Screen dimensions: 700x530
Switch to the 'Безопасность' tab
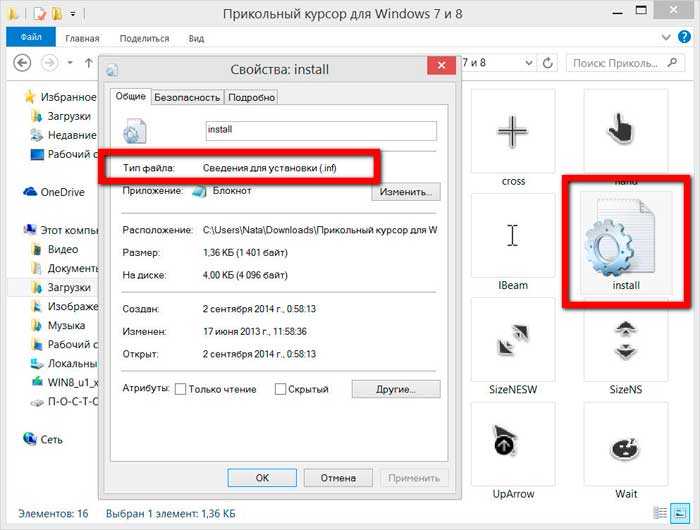[187, 97]
